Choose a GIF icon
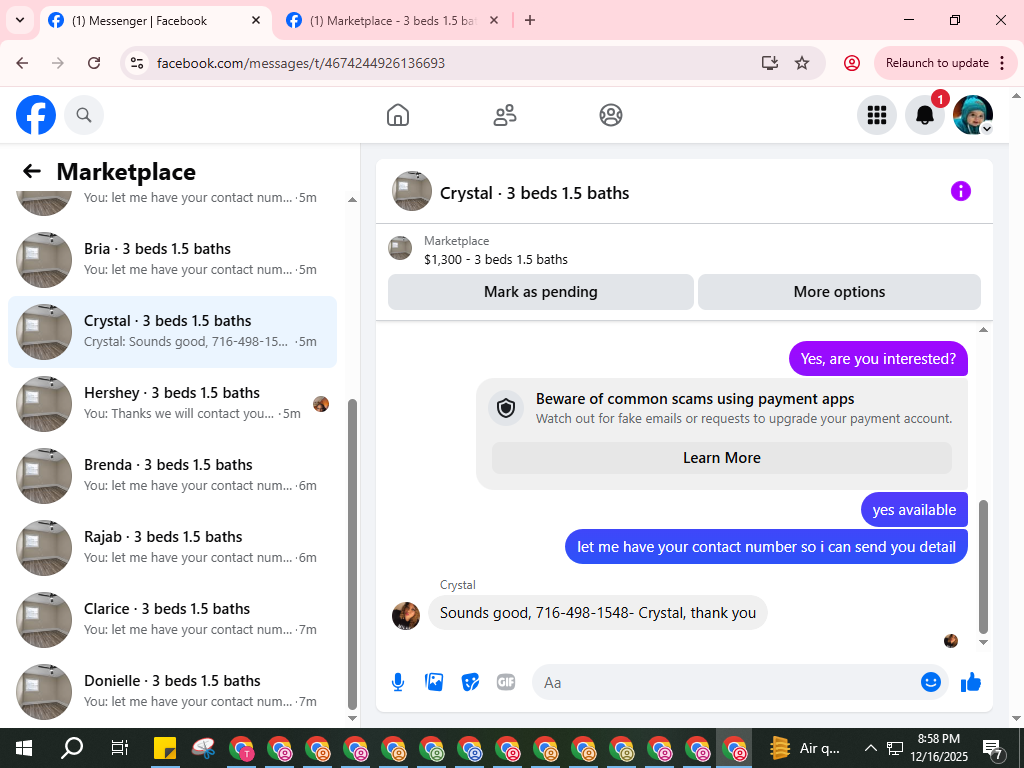This screenshot has width=1024, height=768. [506, 682]
